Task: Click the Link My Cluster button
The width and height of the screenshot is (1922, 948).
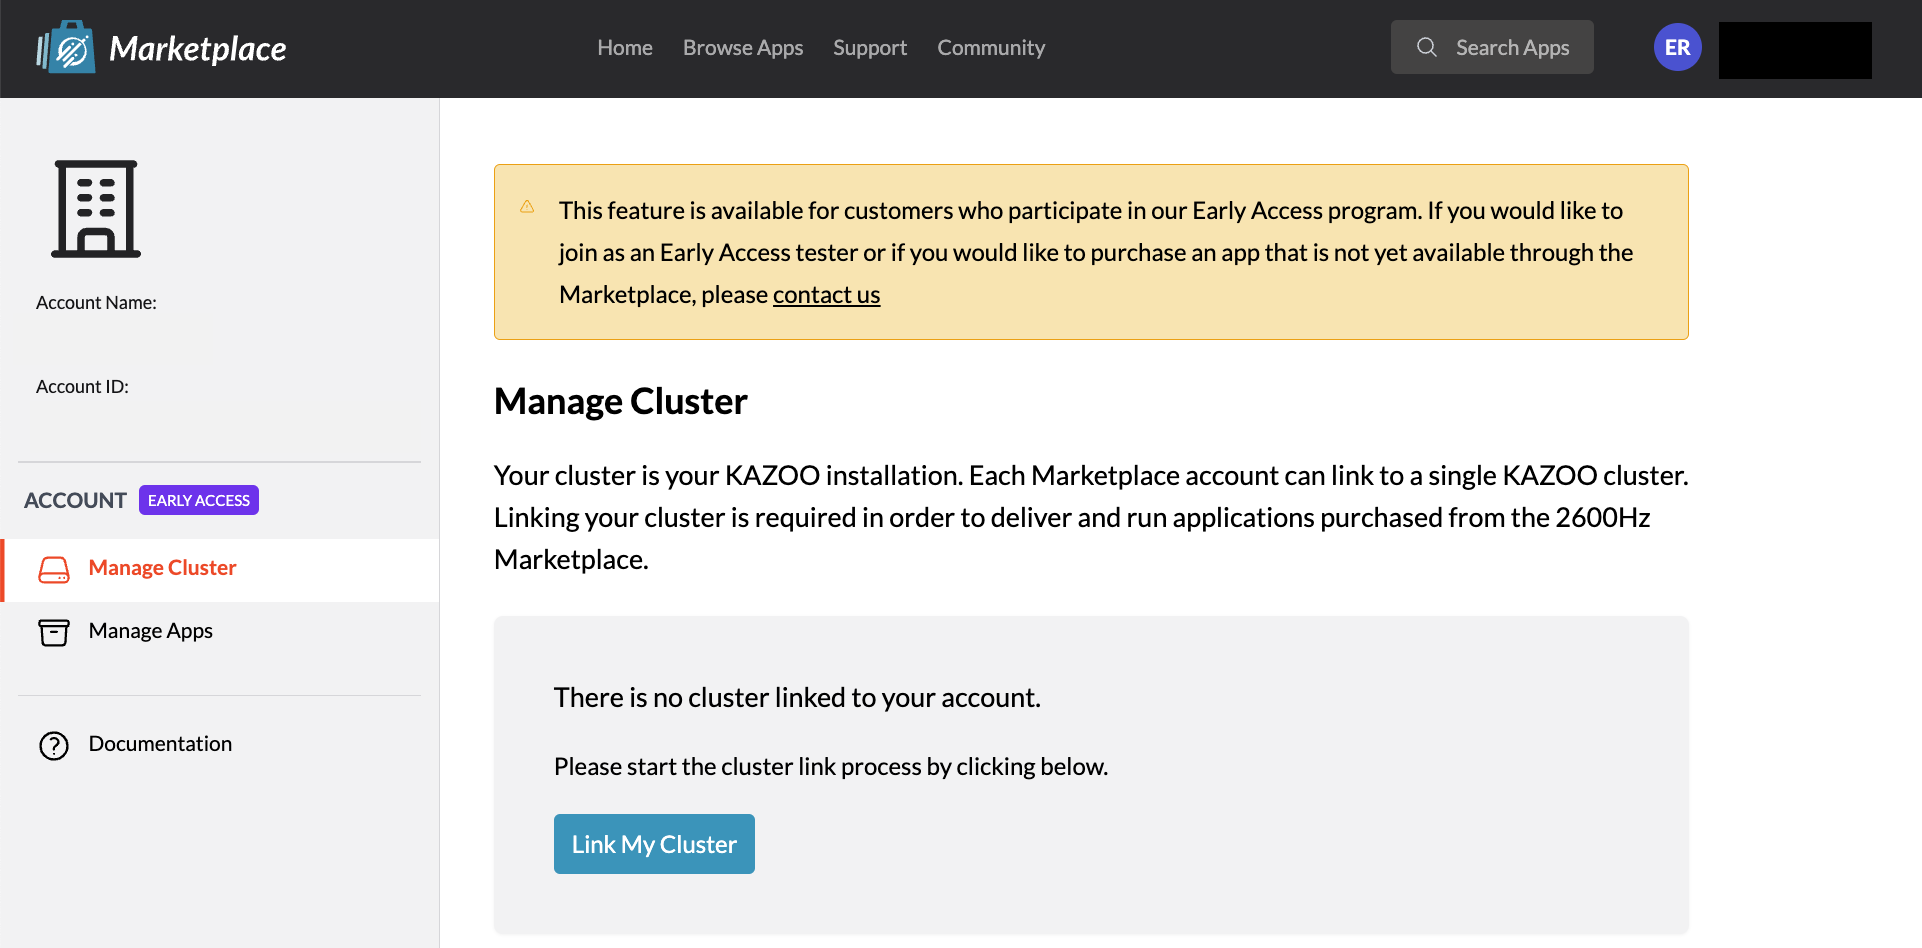Action: tap(654, 844)
